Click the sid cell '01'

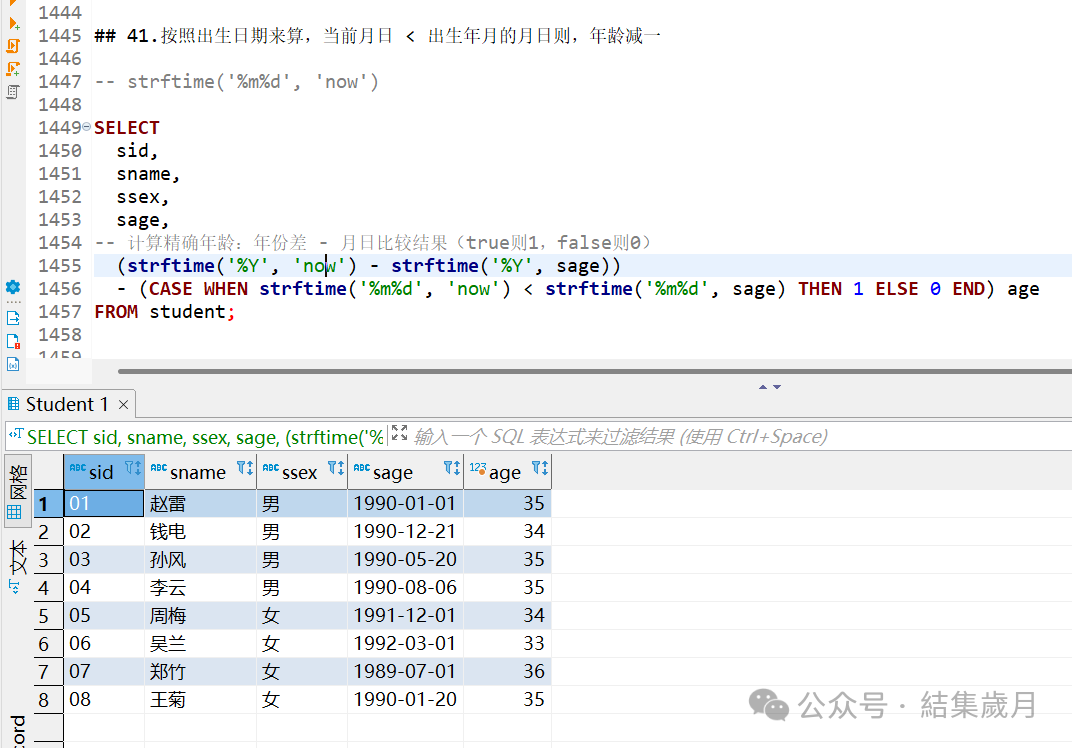click(104, 504)
